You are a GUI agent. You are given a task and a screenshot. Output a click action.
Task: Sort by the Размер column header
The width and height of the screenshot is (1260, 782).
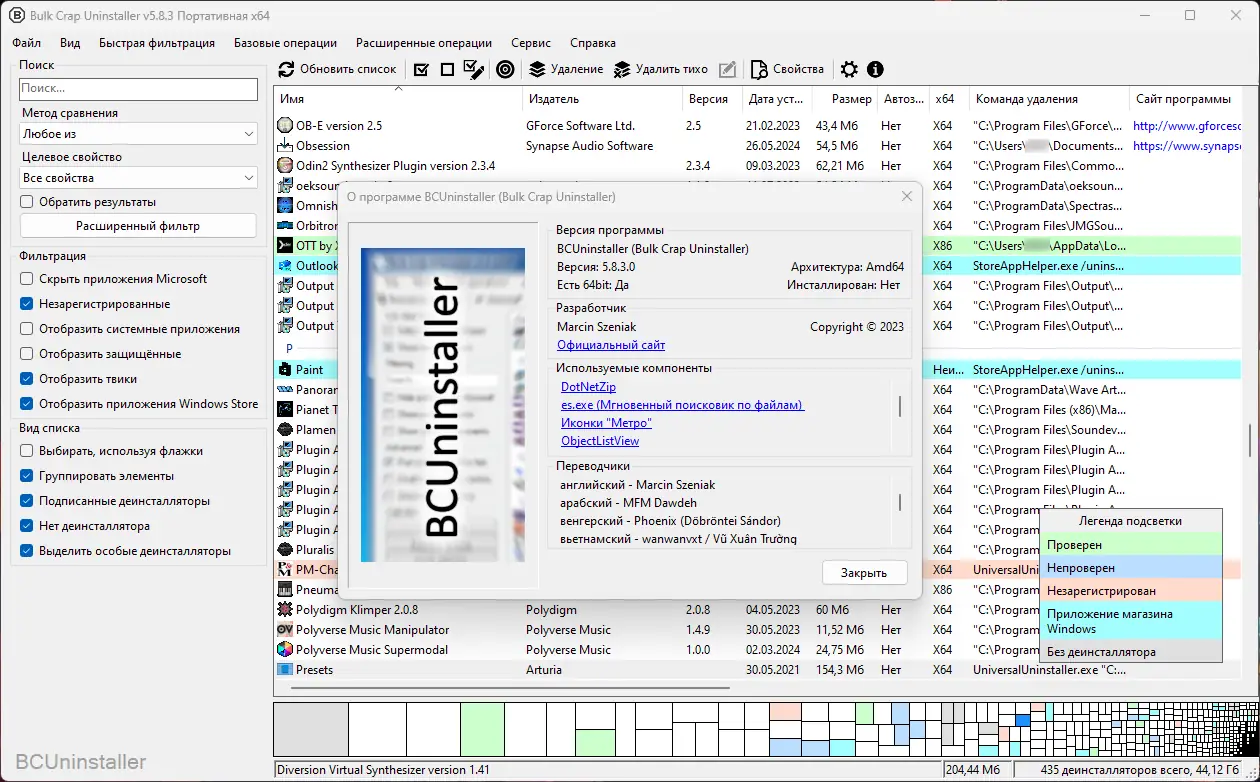(x=842, y=99)
